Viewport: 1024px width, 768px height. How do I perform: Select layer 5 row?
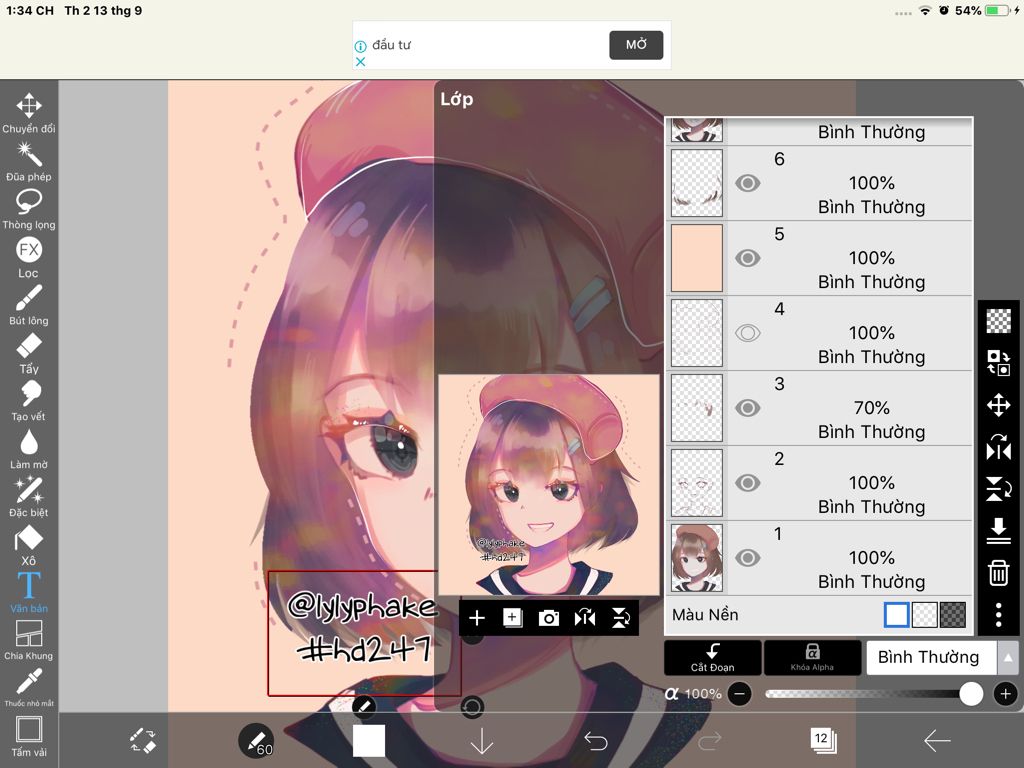(x=819, y=258)
